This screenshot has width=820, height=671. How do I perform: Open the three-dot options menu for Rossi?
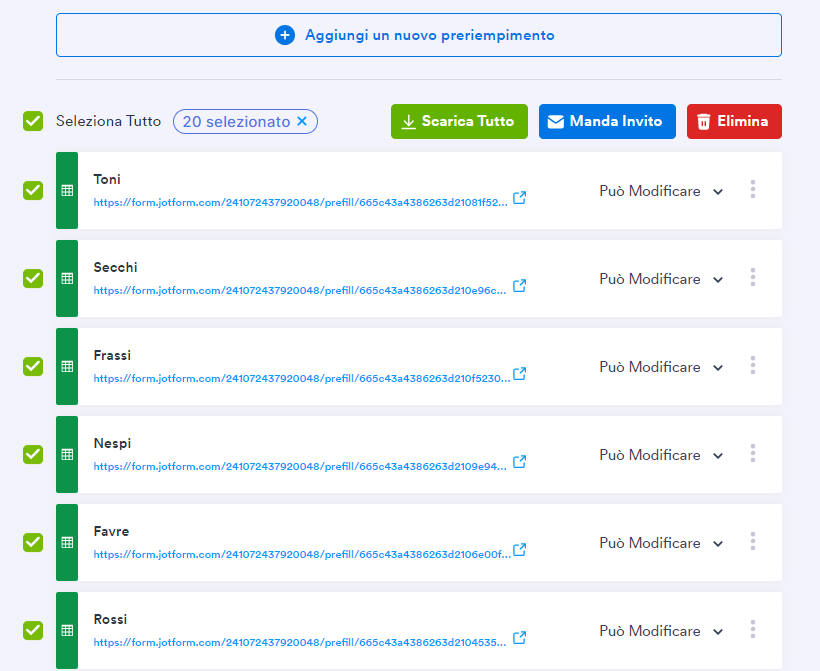point(752,630)
